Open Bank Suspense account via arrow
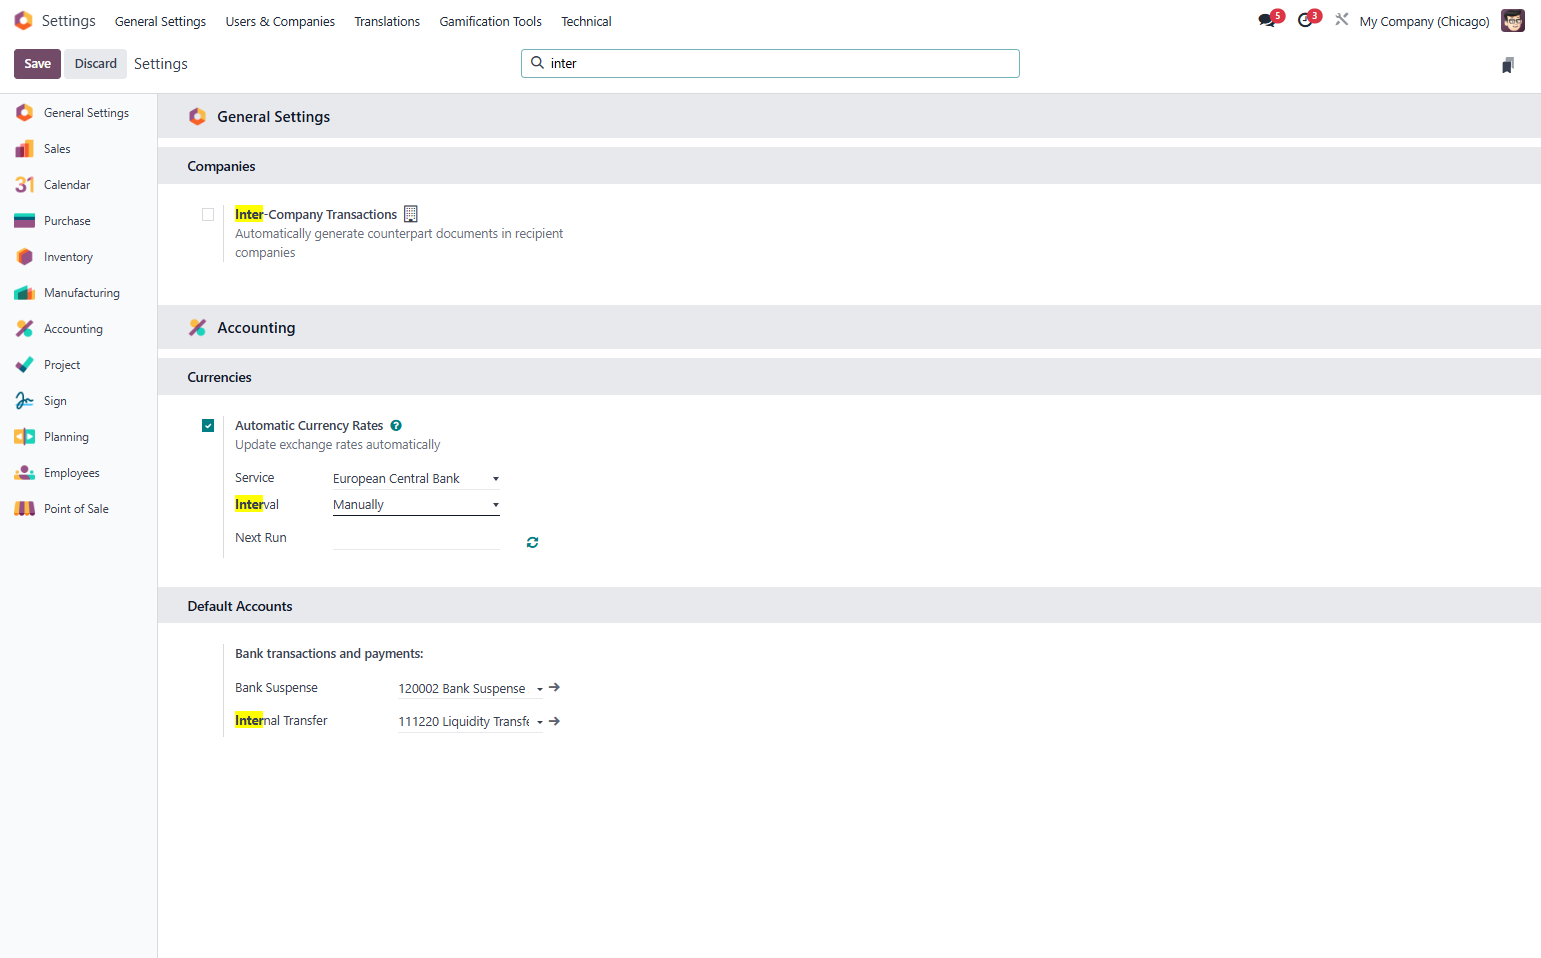The image size is (1541, 958). coord(555,688)
